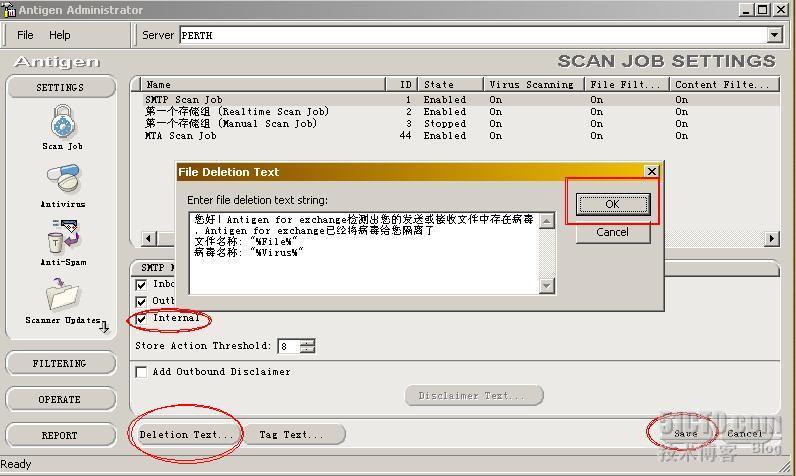The width and height of the screenshot is (796, 476).
Task: Open the Scanner Updates folder icon
Action: point(63,294)
